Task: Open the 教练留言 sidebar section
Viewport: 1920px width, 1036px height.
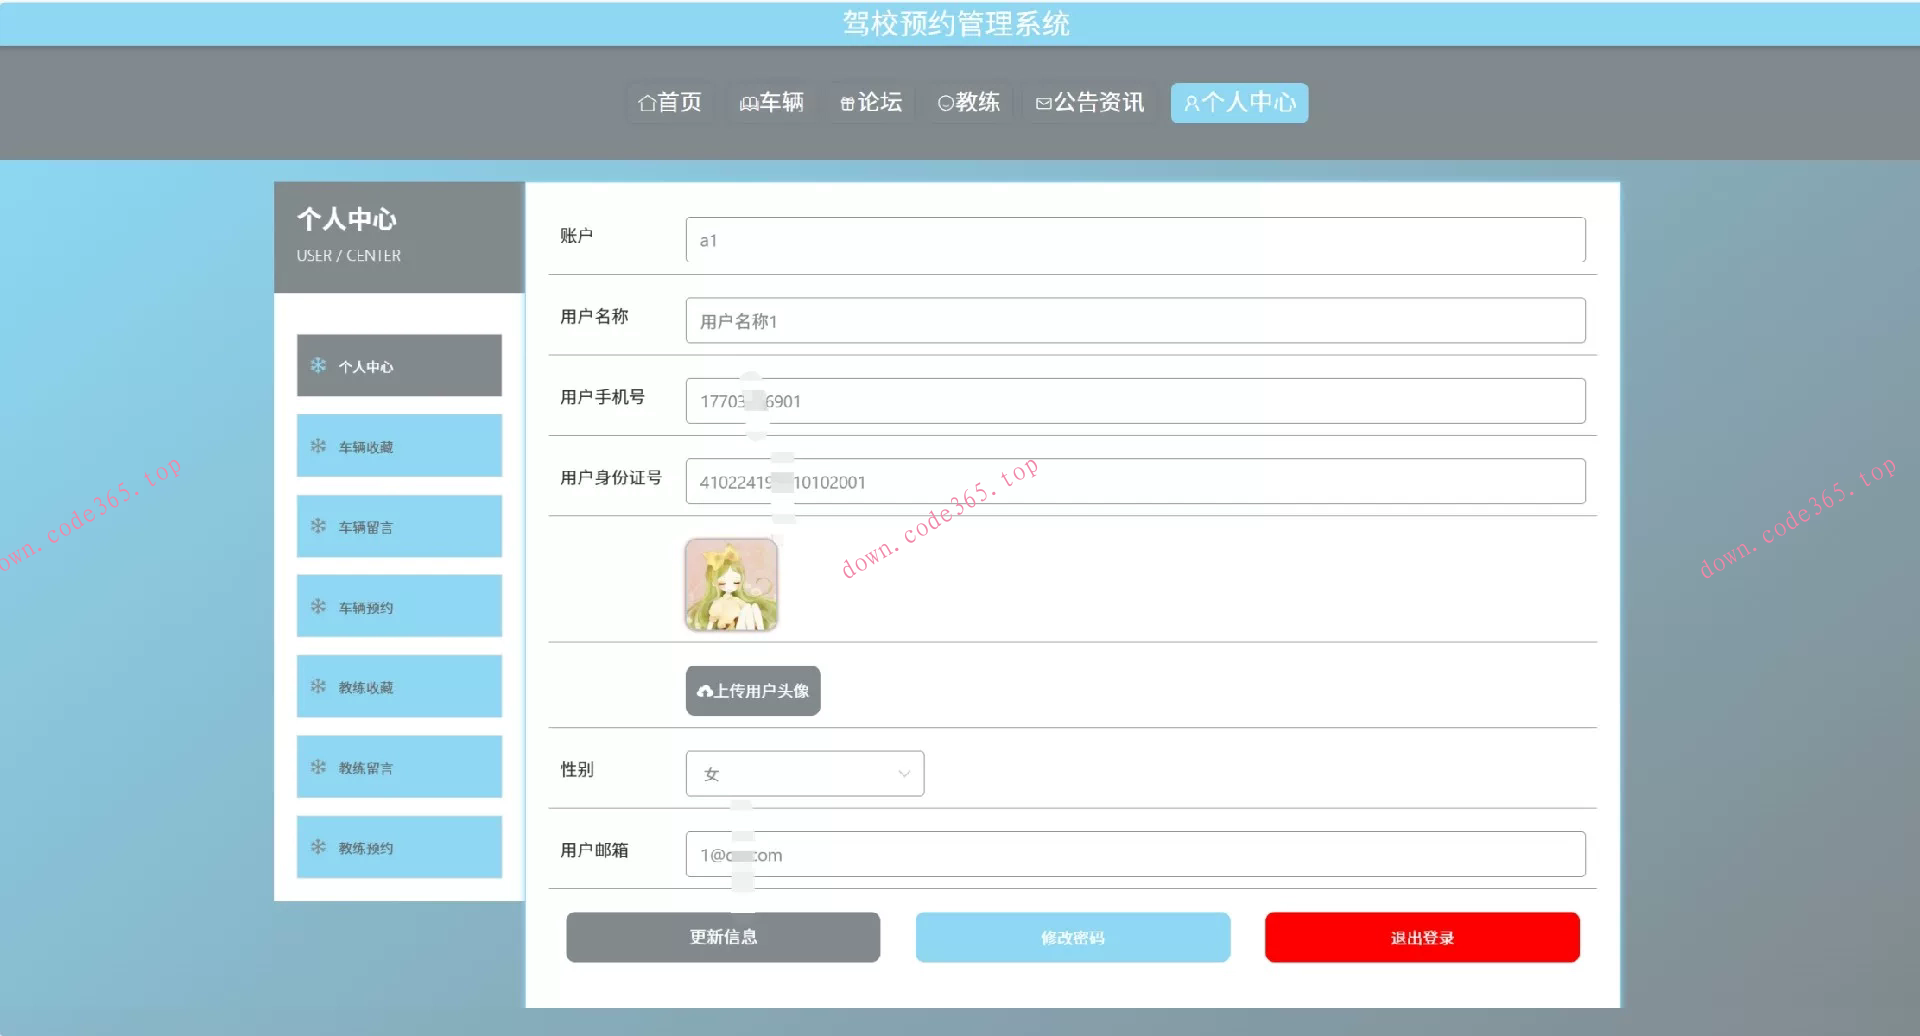Action: pos(399,766)
